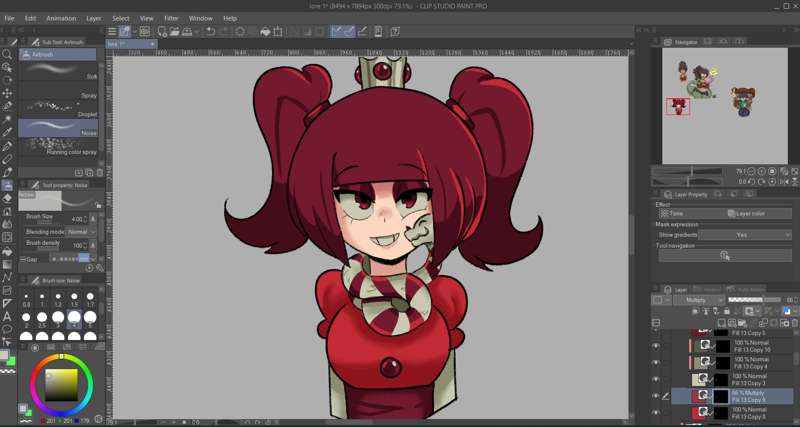800x427 pixels.
Task: Open the Window menu
Action: (x=201, y=18)
